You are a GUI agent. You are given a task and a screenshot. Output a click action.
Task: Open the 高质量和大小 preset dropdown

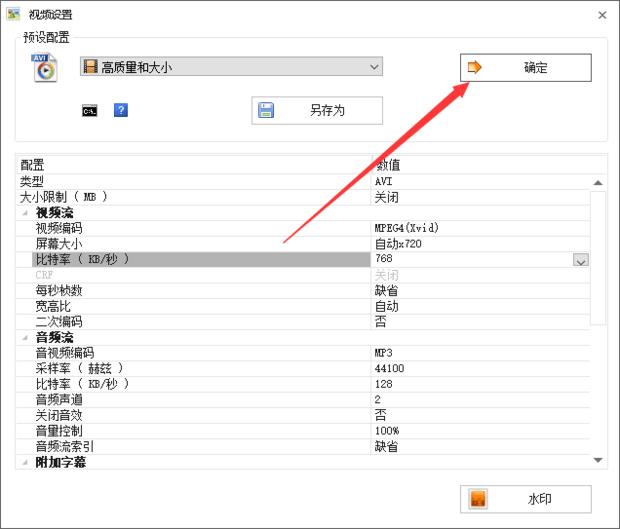[374, 67]
